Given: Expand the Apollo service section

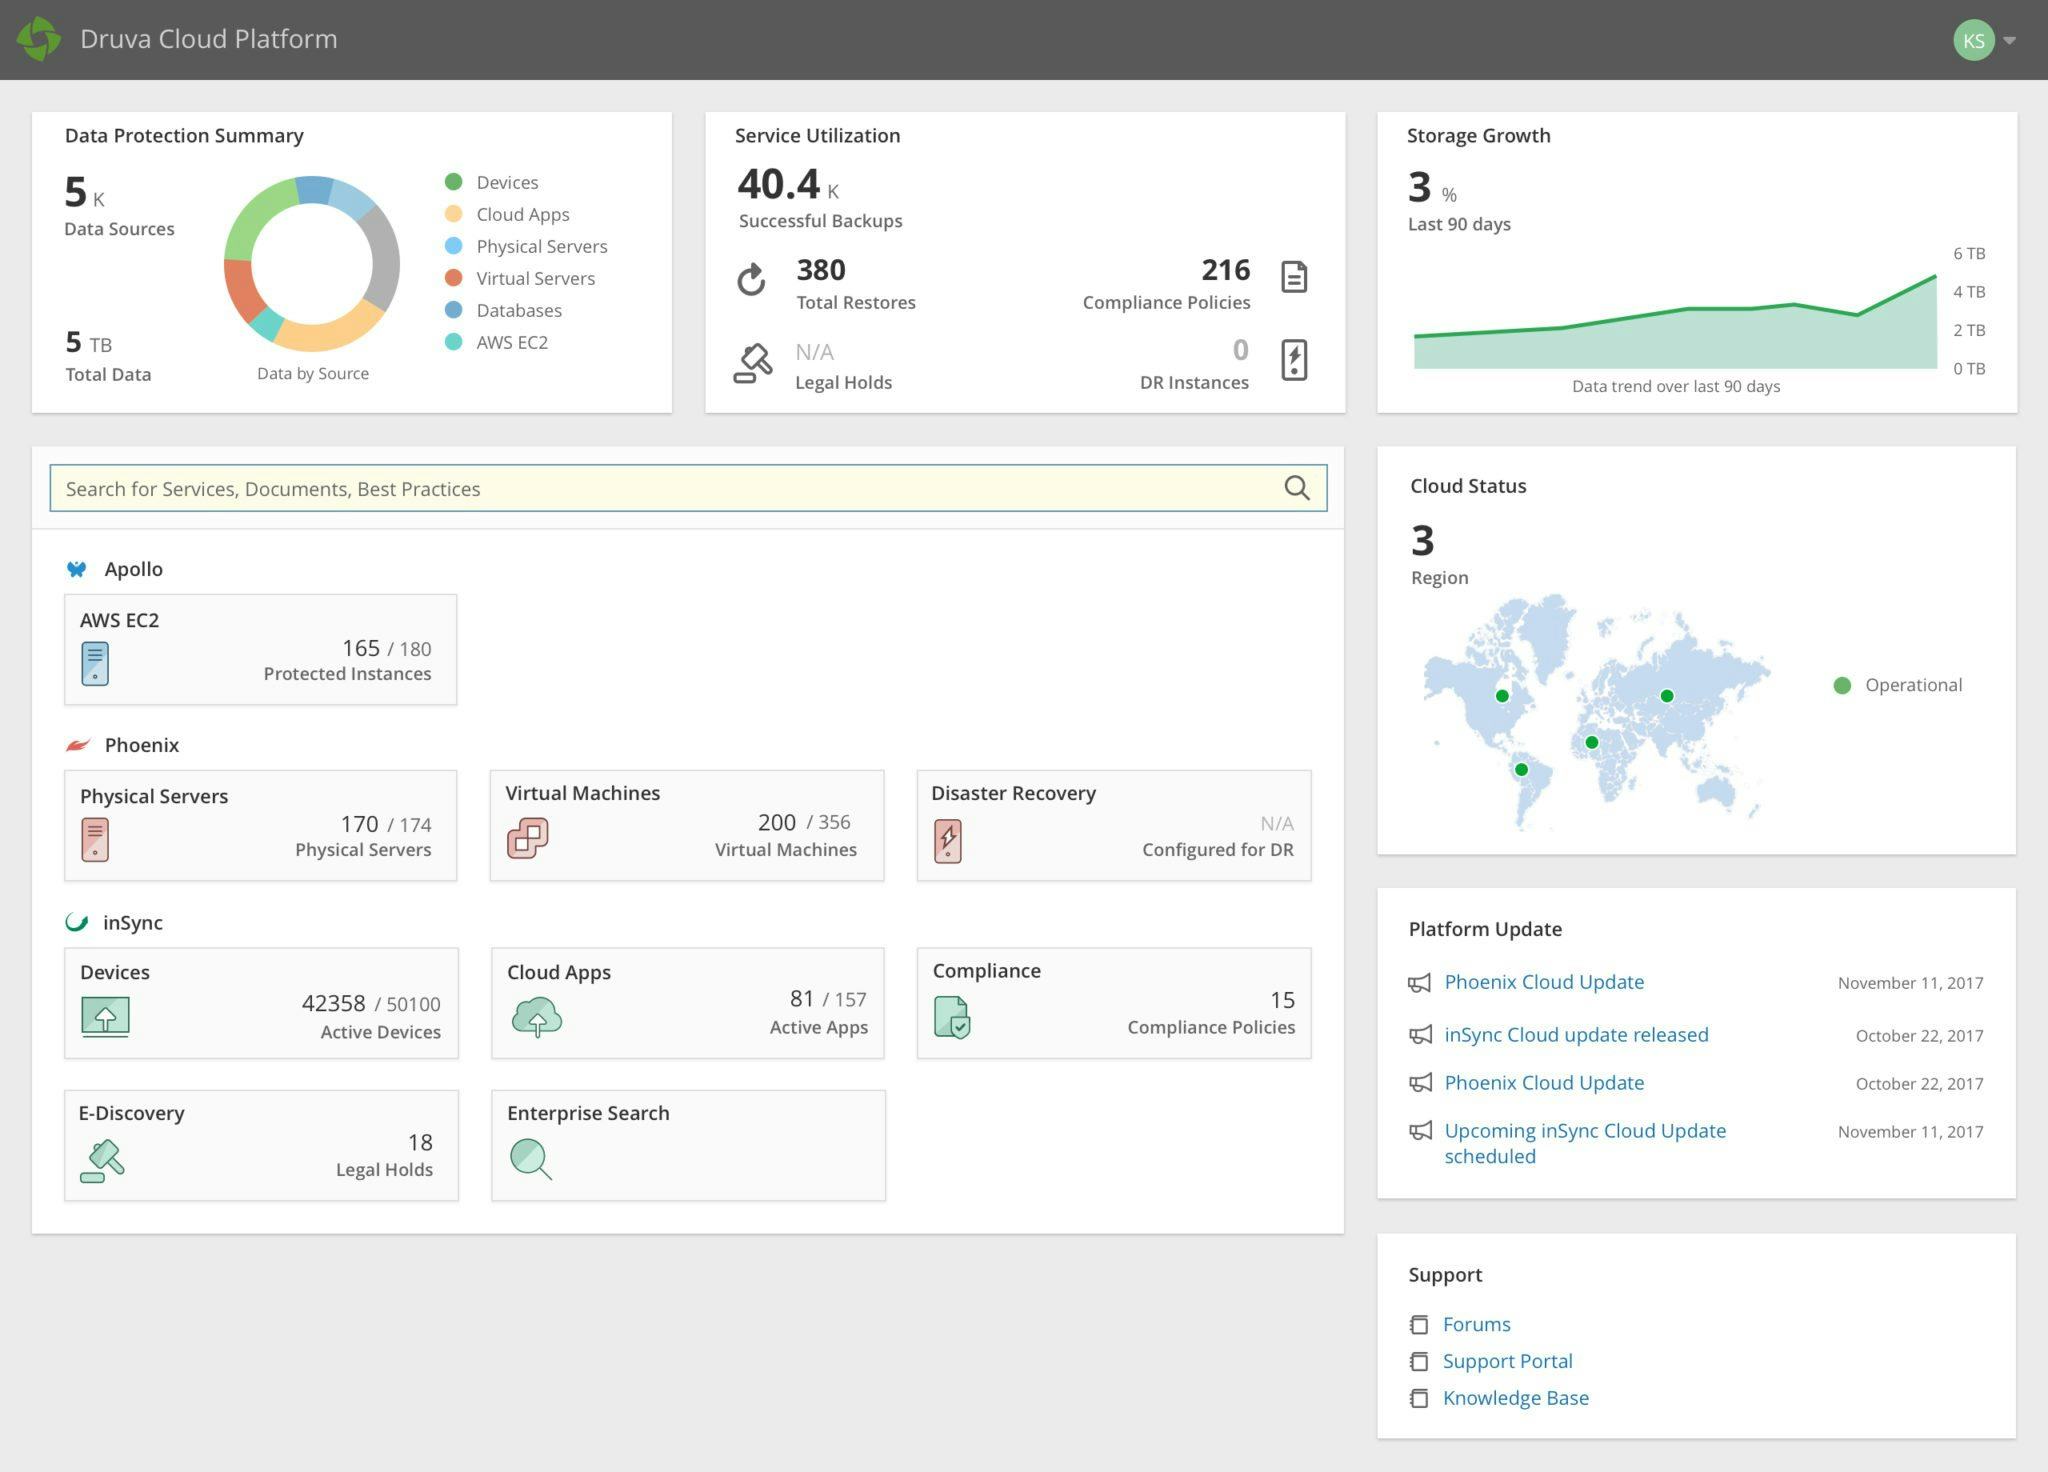Looking at the screenshot, I should point(133,568).
